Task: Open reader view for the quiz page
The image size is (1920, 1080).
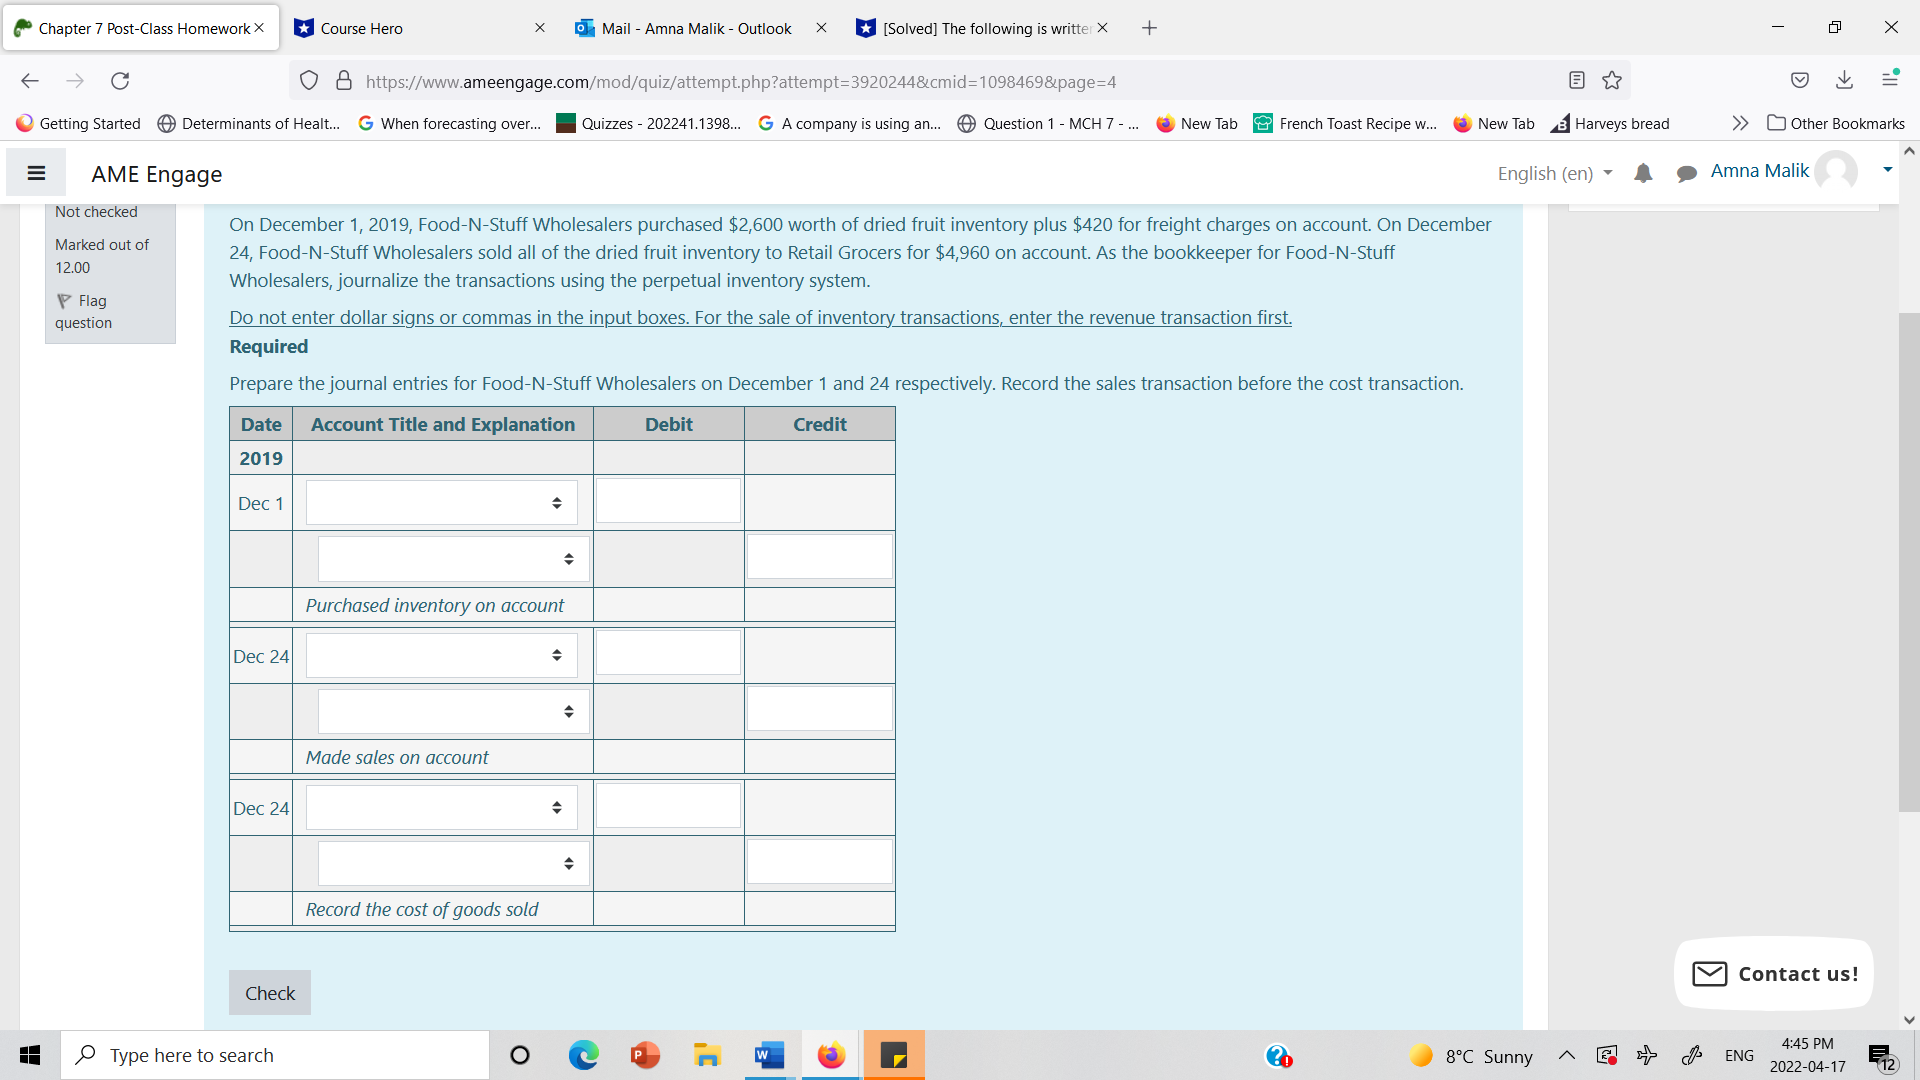Action: coord(1577,81)
